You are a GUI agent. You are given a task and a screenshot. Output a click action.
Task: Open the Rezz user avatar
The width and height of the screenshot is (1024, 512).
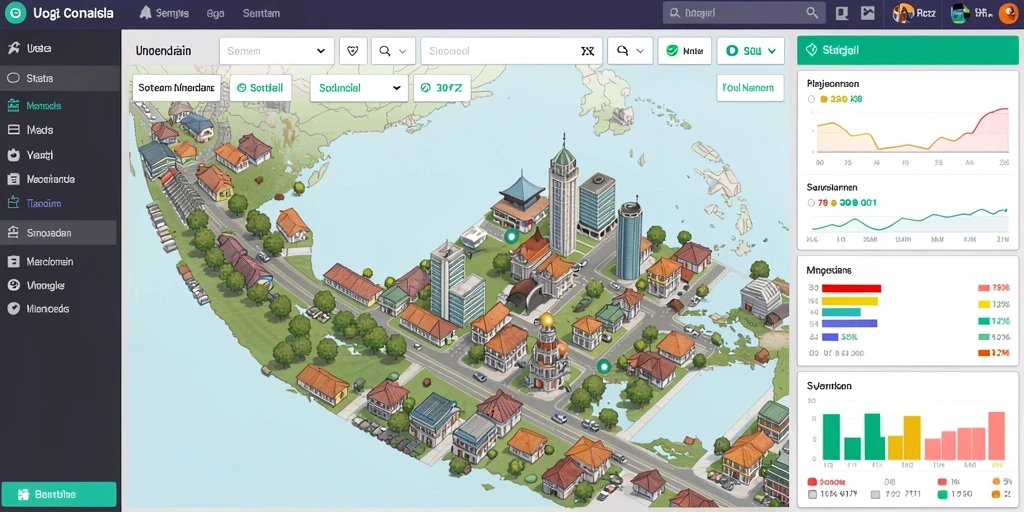click(x=904, y=13)
